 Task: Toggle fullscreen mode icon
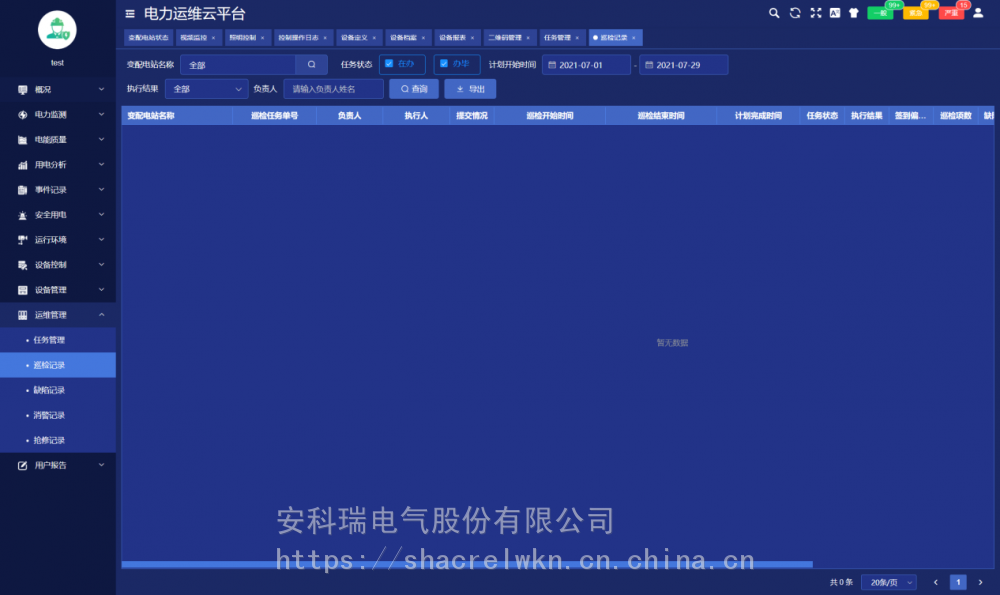[x=815, y=13]
